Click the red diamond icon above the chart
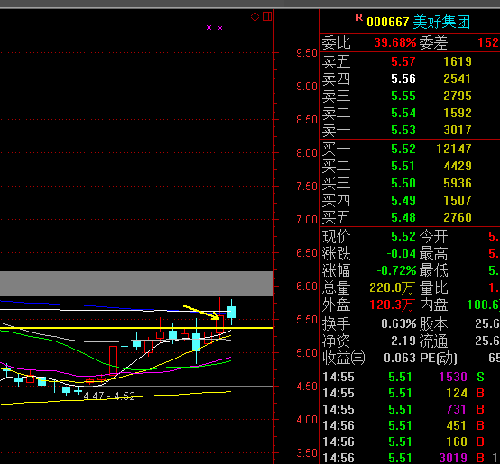This screenshot has width=500, height=464. 255,17
